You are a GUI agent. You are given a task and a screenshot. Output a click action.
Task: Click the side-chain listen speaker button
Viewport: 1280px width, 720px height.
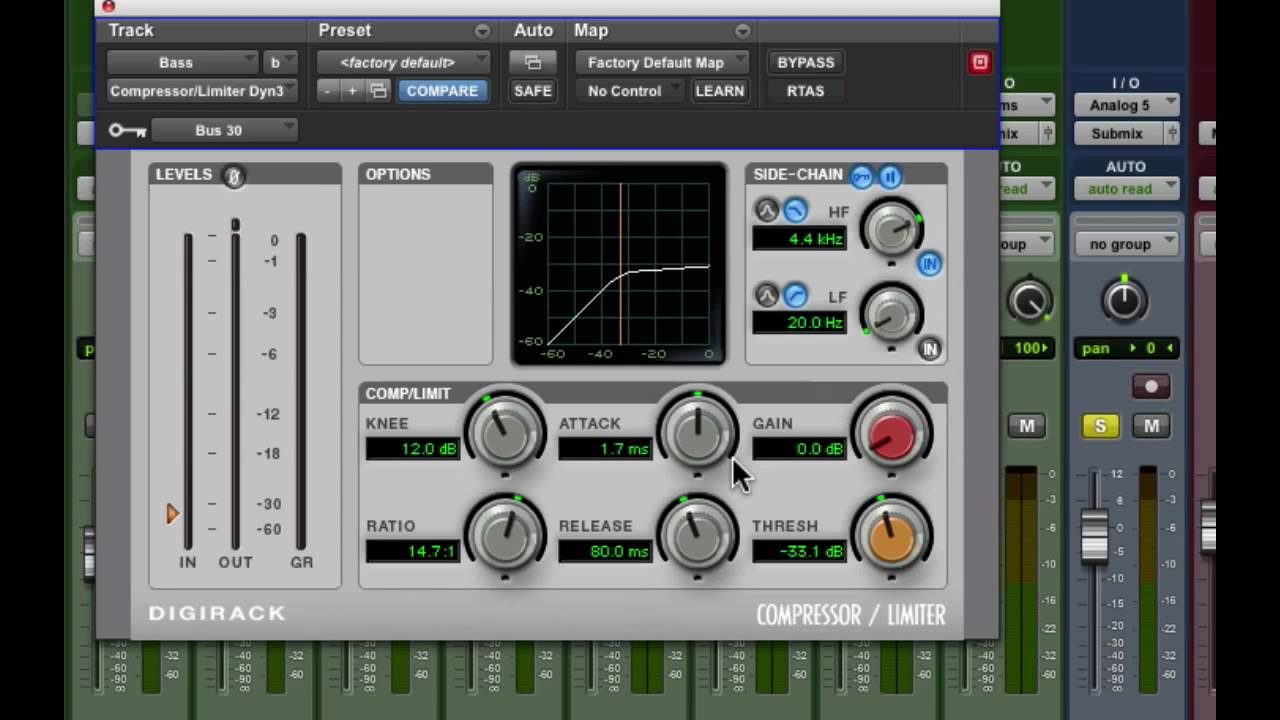[x=889, y=177]
